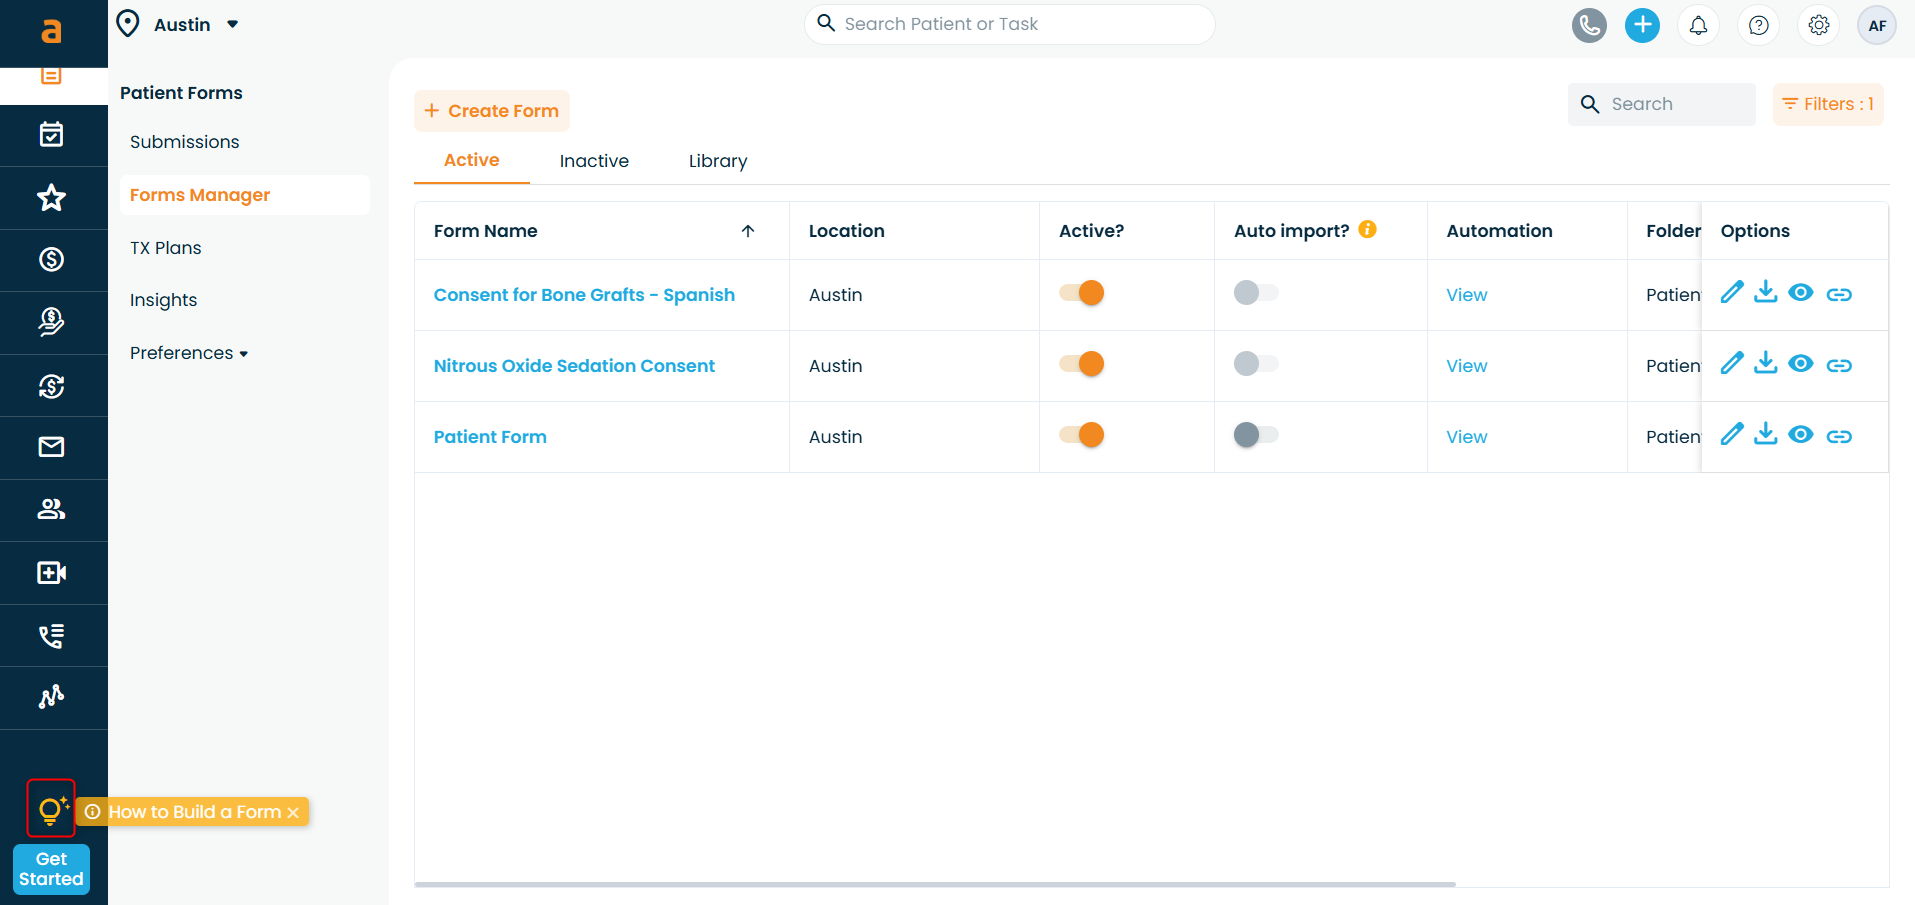Disable Active toggle for Patient Form
This screenshot has height=905, width=1915.
1082,435
